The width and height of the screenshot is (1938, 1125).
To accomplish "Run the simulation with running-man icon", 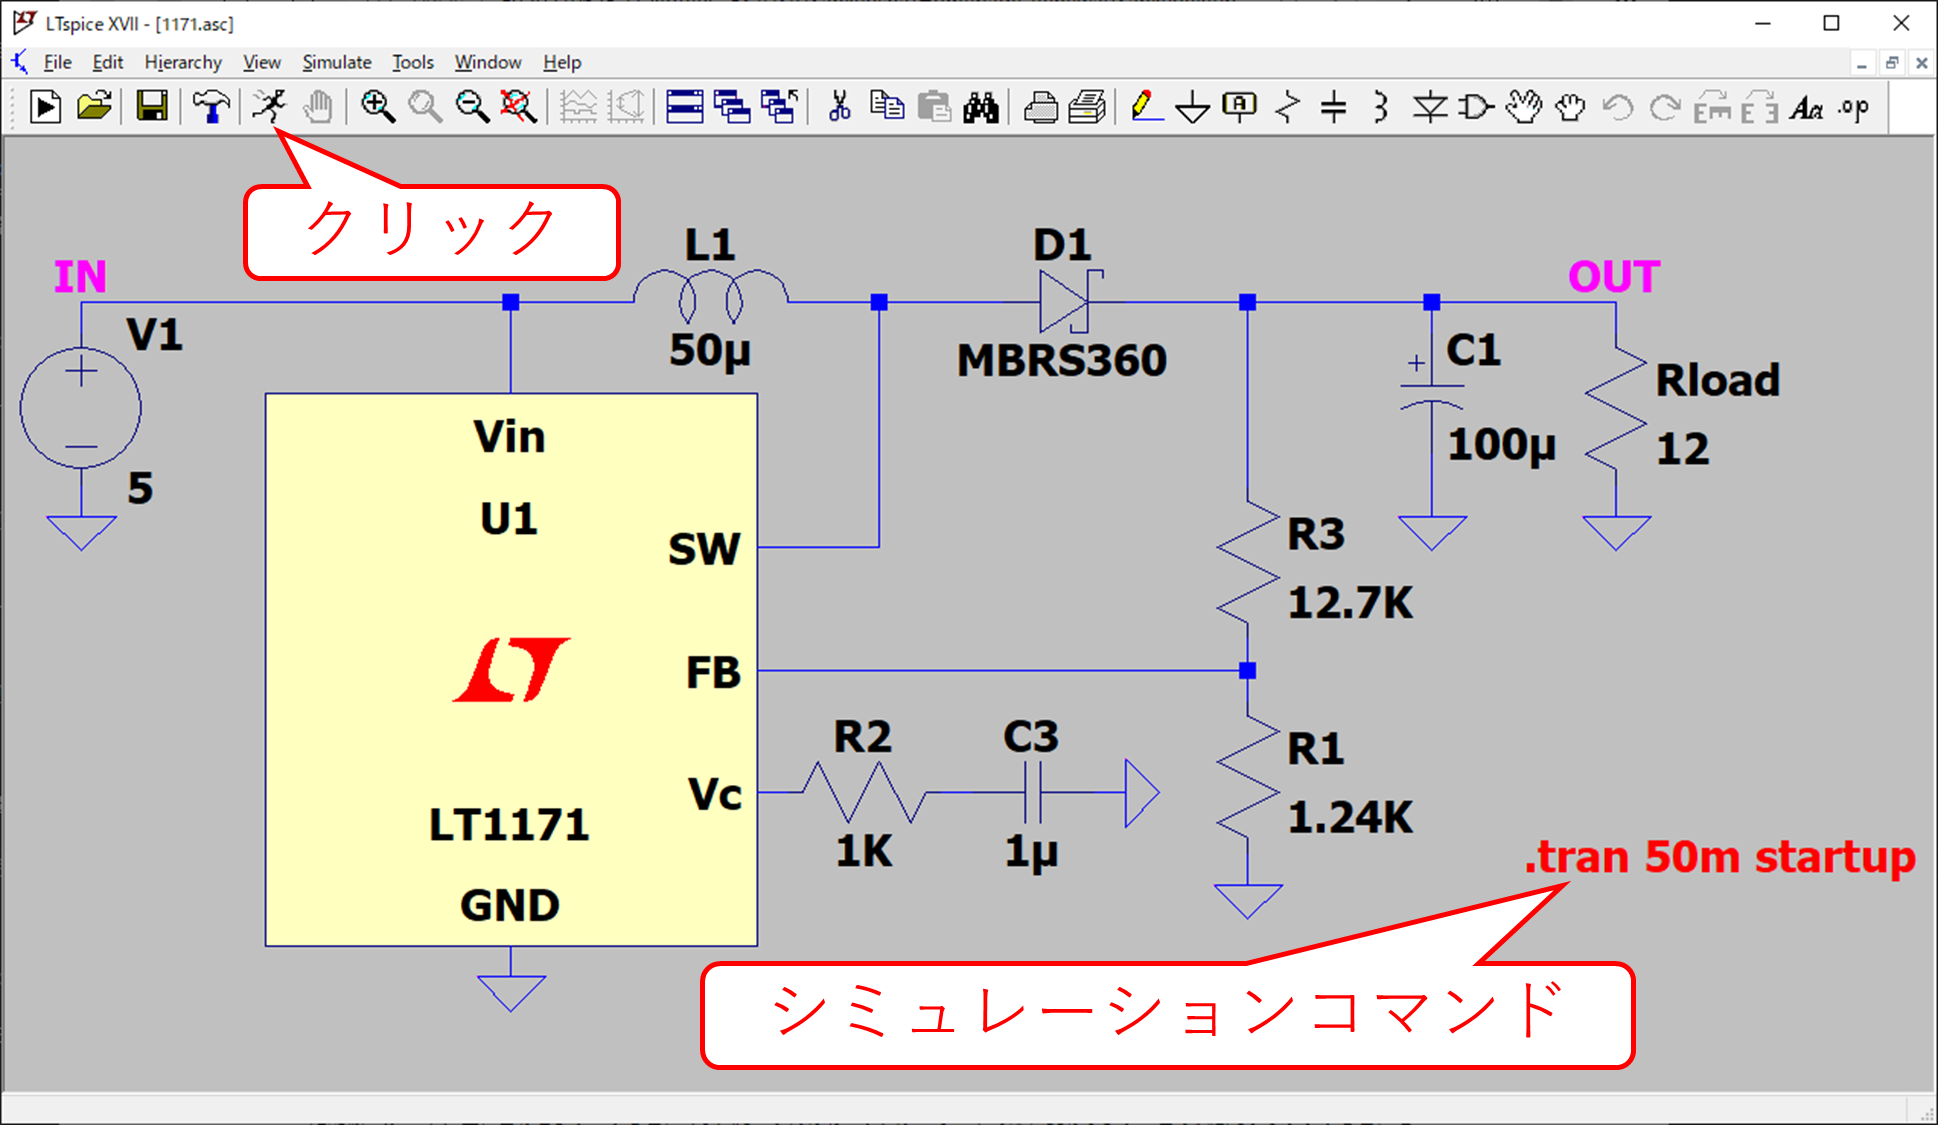I will (x=269, y=106).
